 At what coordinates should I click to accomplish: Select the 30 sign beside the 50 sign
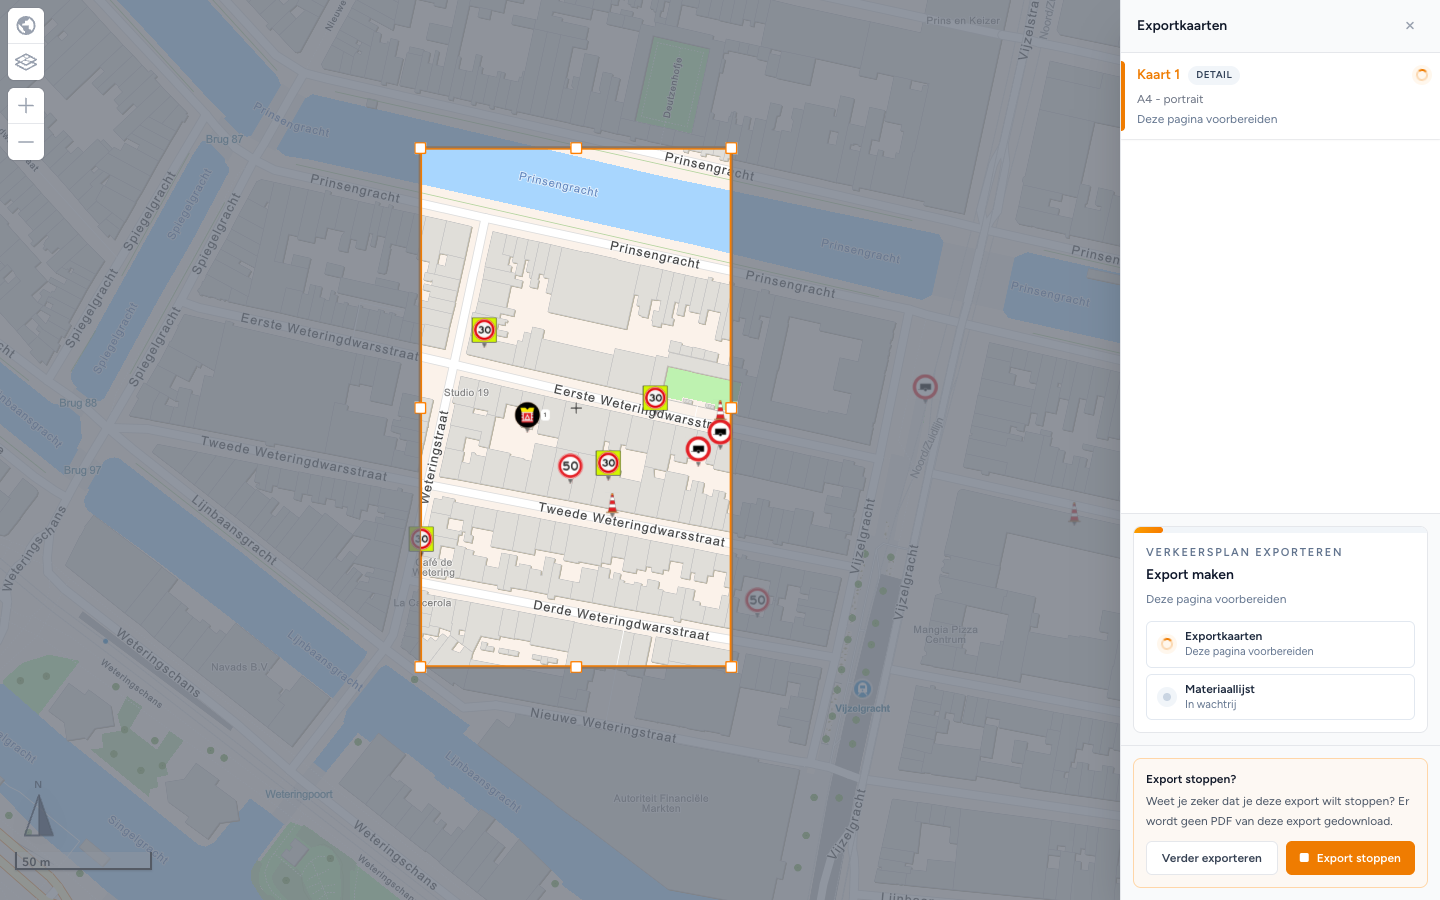tap(608, 463)
